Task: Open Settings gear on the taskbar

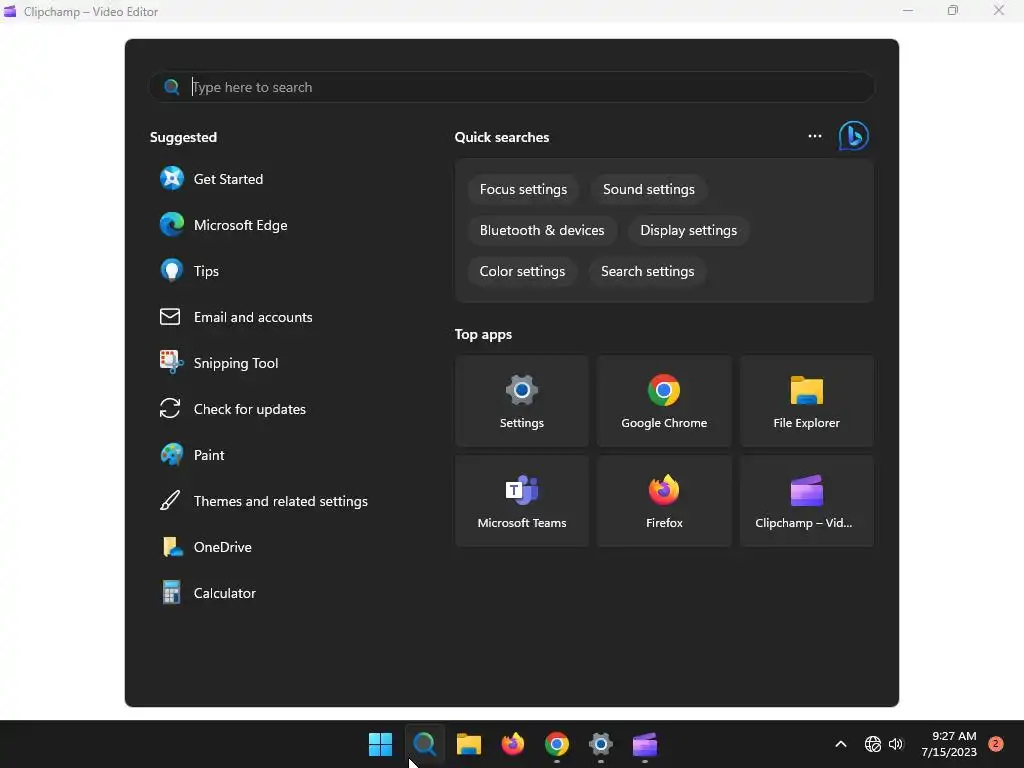Action: 601,744
